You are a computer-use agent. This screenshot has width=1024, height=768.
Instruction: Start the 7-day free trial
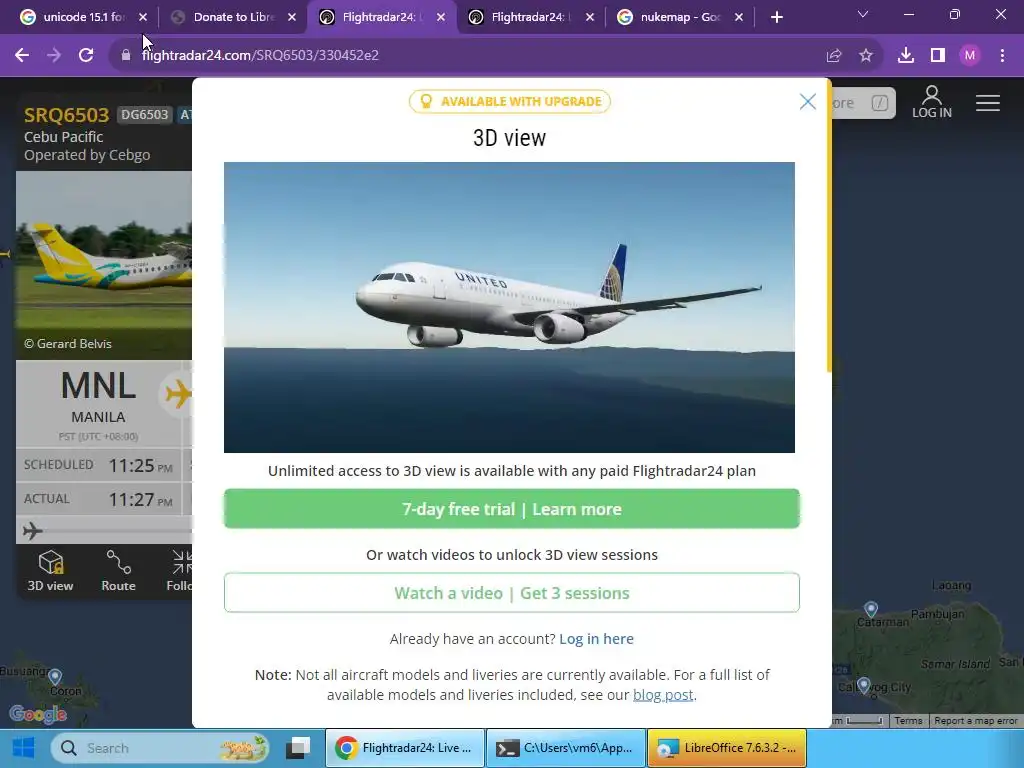(x=511, y=509)
